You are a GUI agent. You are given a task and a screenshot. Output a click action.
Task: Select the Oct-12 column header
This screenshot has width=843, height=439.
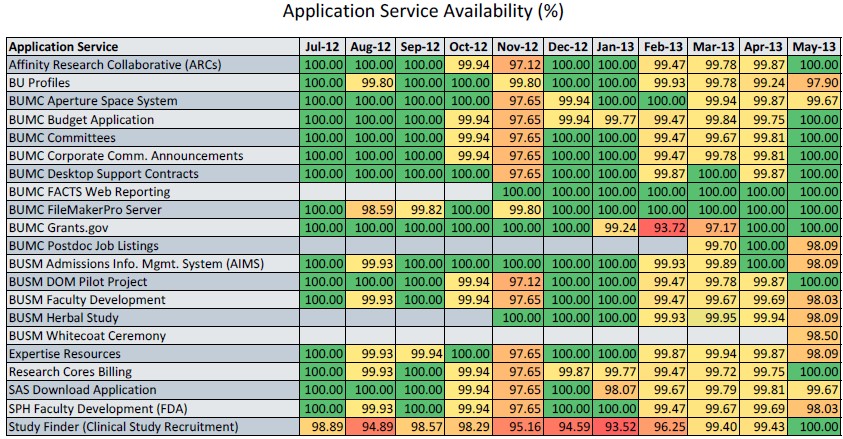point(468,47)
